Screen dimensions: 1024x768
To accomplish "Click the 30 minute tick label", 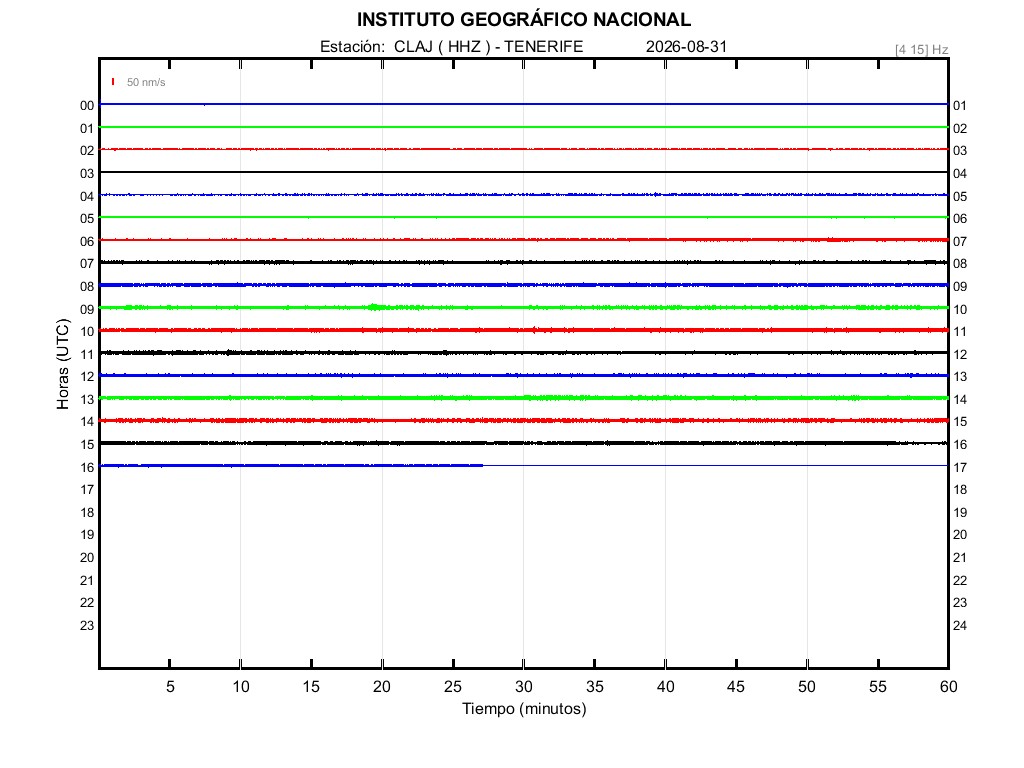I will pyautogui.click(x=524, y=686).
